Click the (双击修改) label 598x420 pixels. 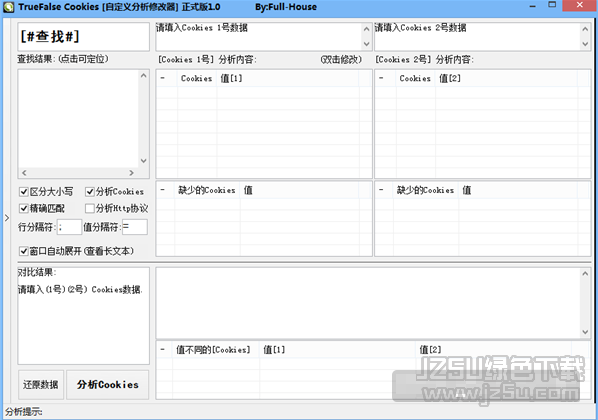[341, 60]
